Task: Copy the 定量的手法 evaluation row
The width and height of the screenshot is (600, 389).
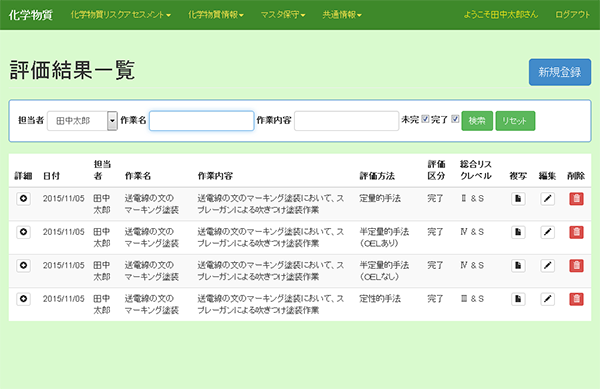Action: (518, 199)
